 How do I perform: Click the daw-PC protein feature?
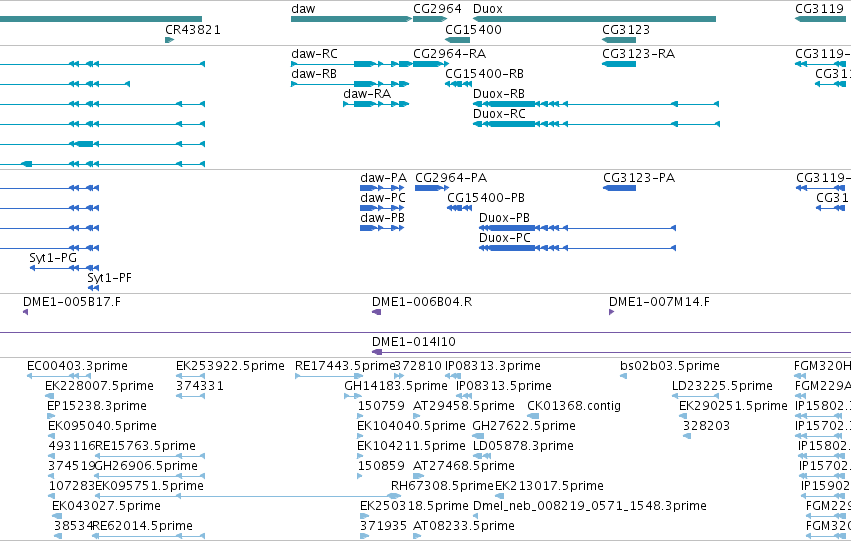click(x=382, y=208)
